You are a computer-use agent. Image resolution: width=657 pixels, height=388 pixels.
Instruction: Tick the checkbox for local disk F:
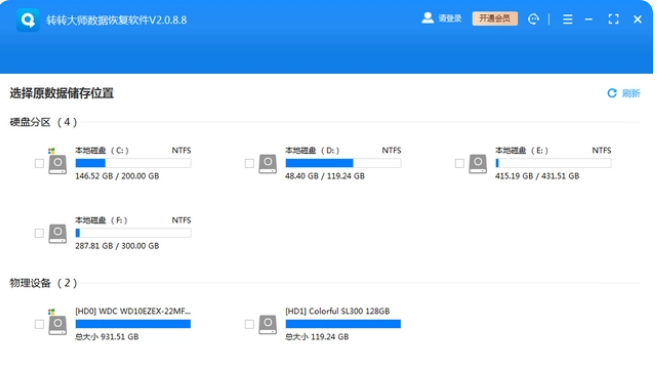coord(39,233)
